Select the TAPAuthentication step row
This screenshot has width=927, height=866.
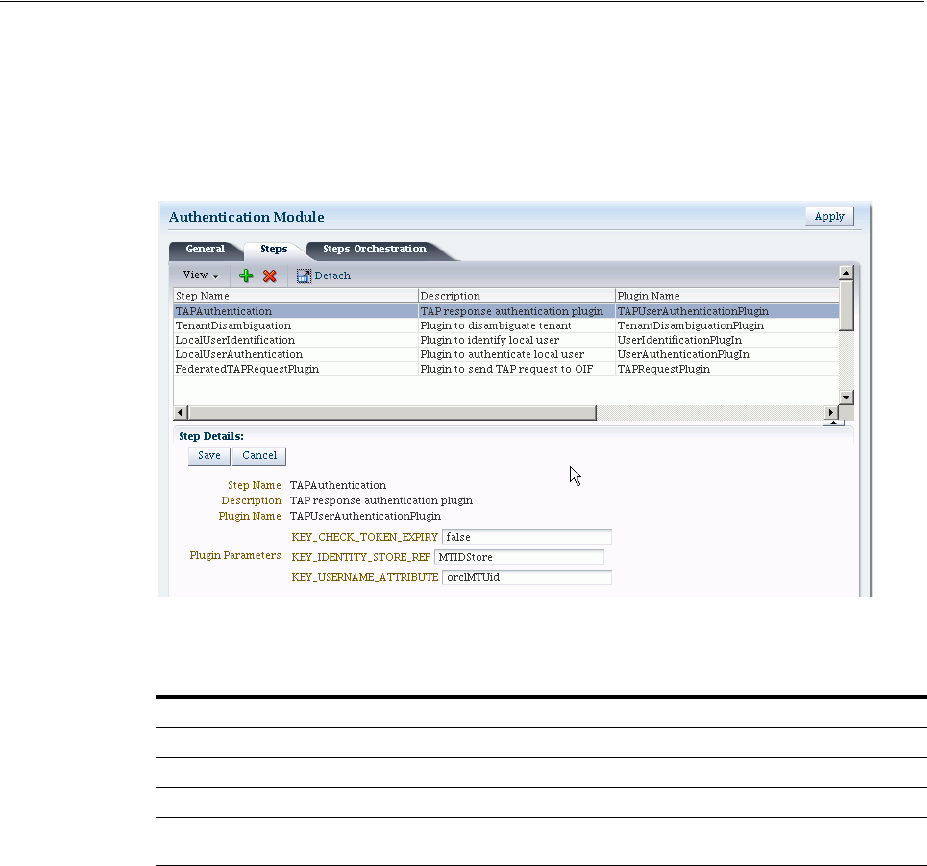click(x=506, y=311)
